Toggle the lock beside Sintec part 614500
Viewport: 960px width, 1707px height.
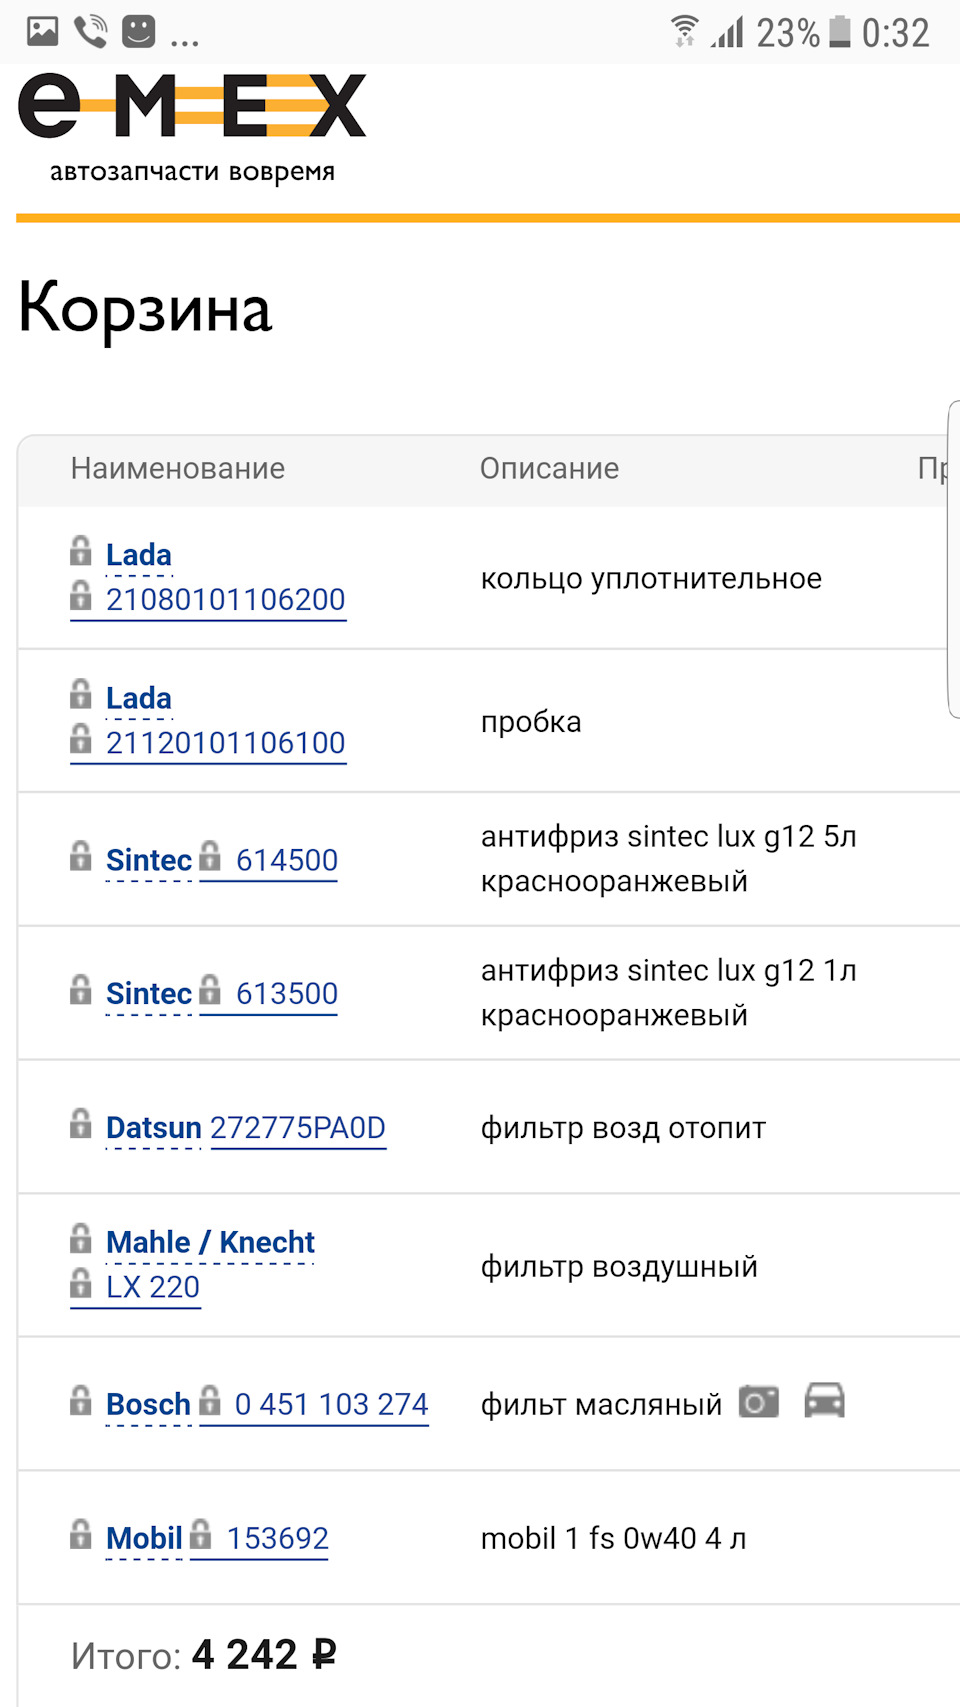pos(209,858)
